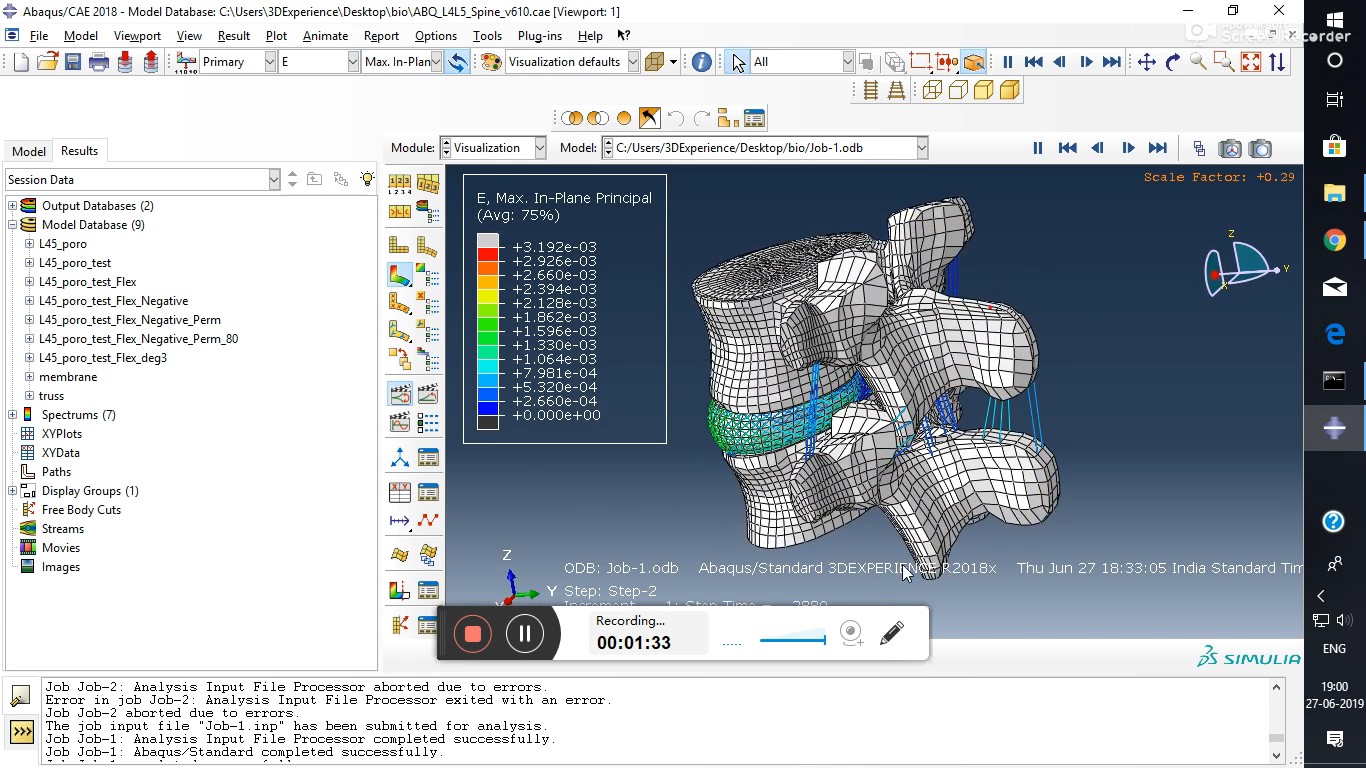Select the Free Body Cuts tree item
Viewport: 1366px width, 768px height.
pyautogui.click(x=81, y=510)
